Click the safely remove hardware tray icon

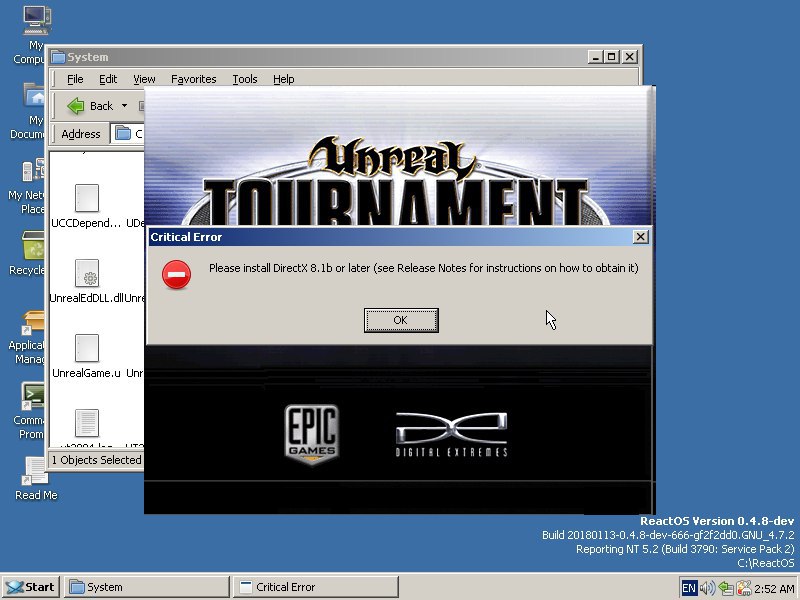726,588
